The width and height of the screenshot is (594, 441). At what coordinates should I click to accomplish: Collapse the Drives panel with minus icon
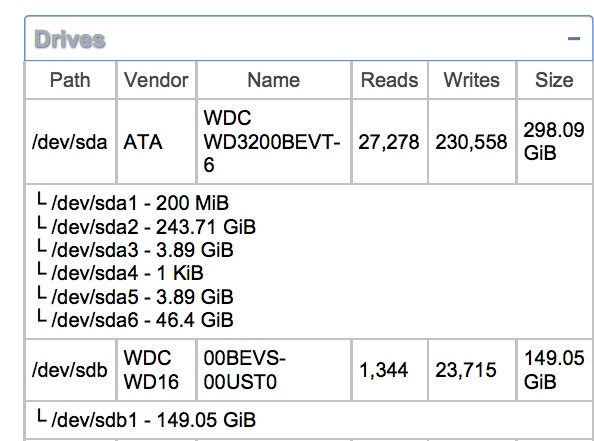click(574, 38)
